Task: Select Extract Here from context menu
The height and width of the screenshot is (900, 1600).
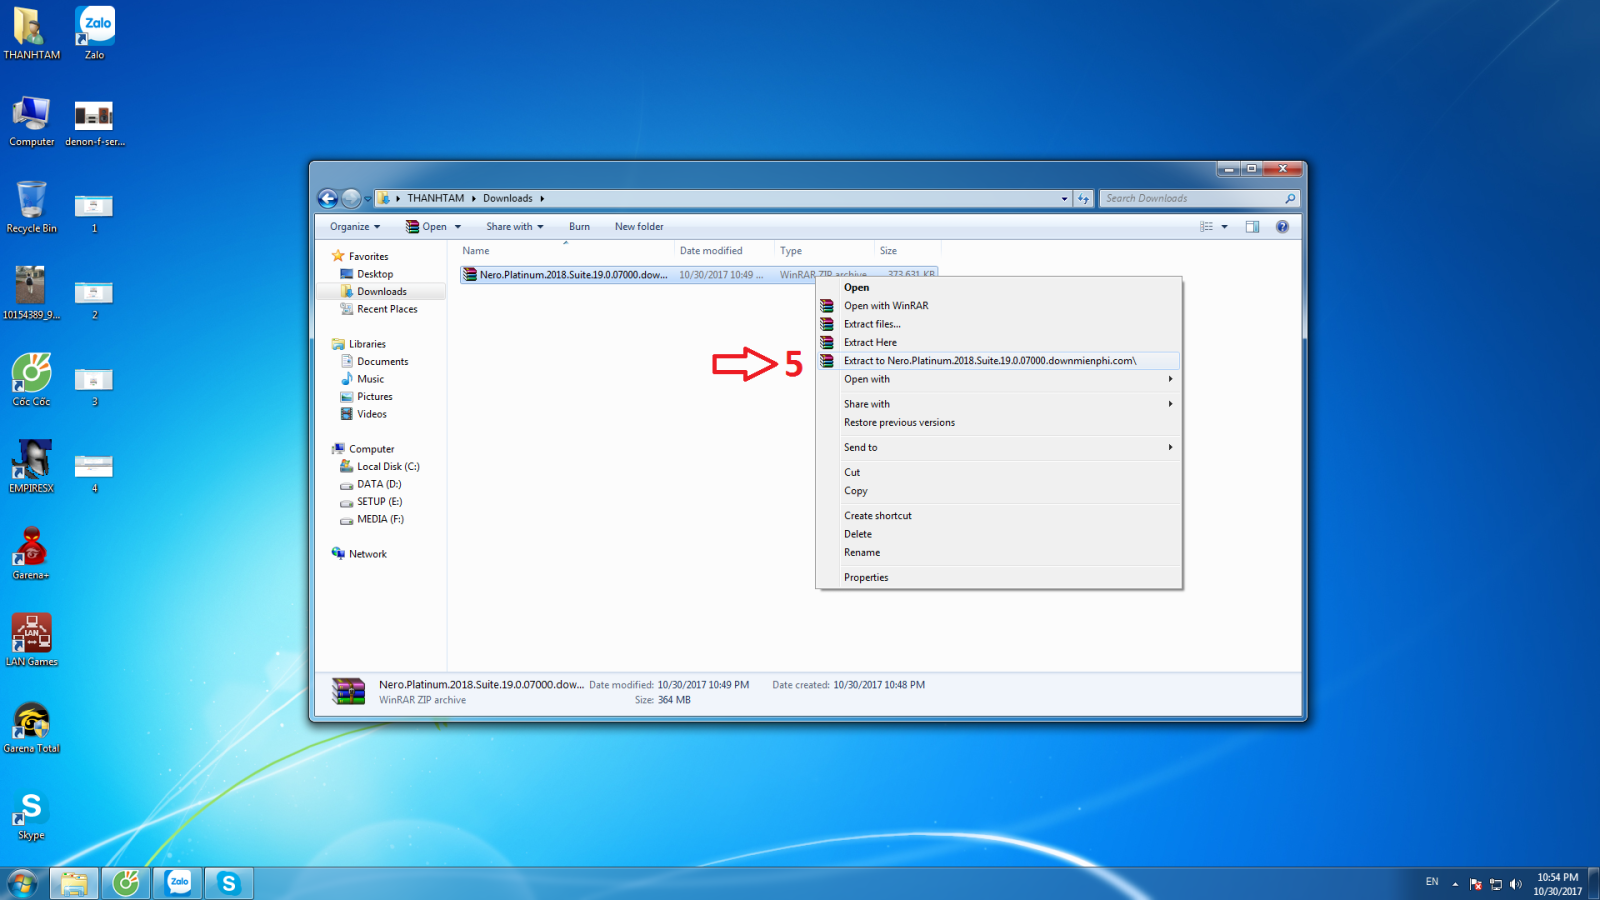Action: point(870,343)
